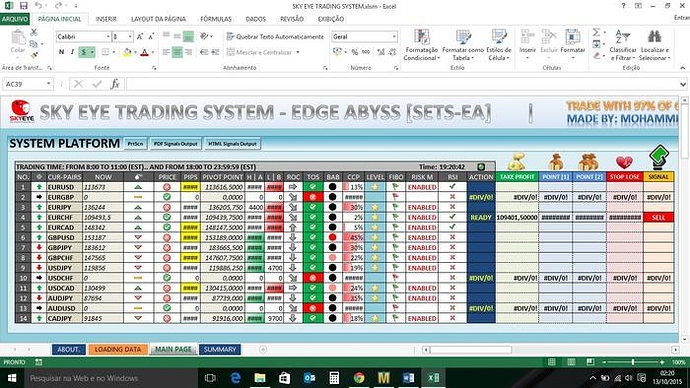
Task: Switch to Page Break Preview icon
Action: (x=590, y=362)
